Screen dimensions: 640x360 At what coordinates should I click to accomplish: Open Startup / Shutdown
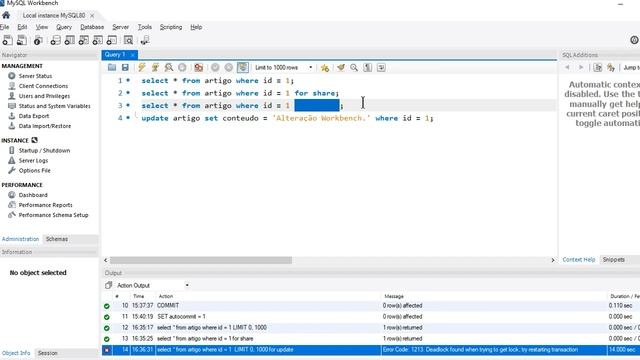(44, 151)
